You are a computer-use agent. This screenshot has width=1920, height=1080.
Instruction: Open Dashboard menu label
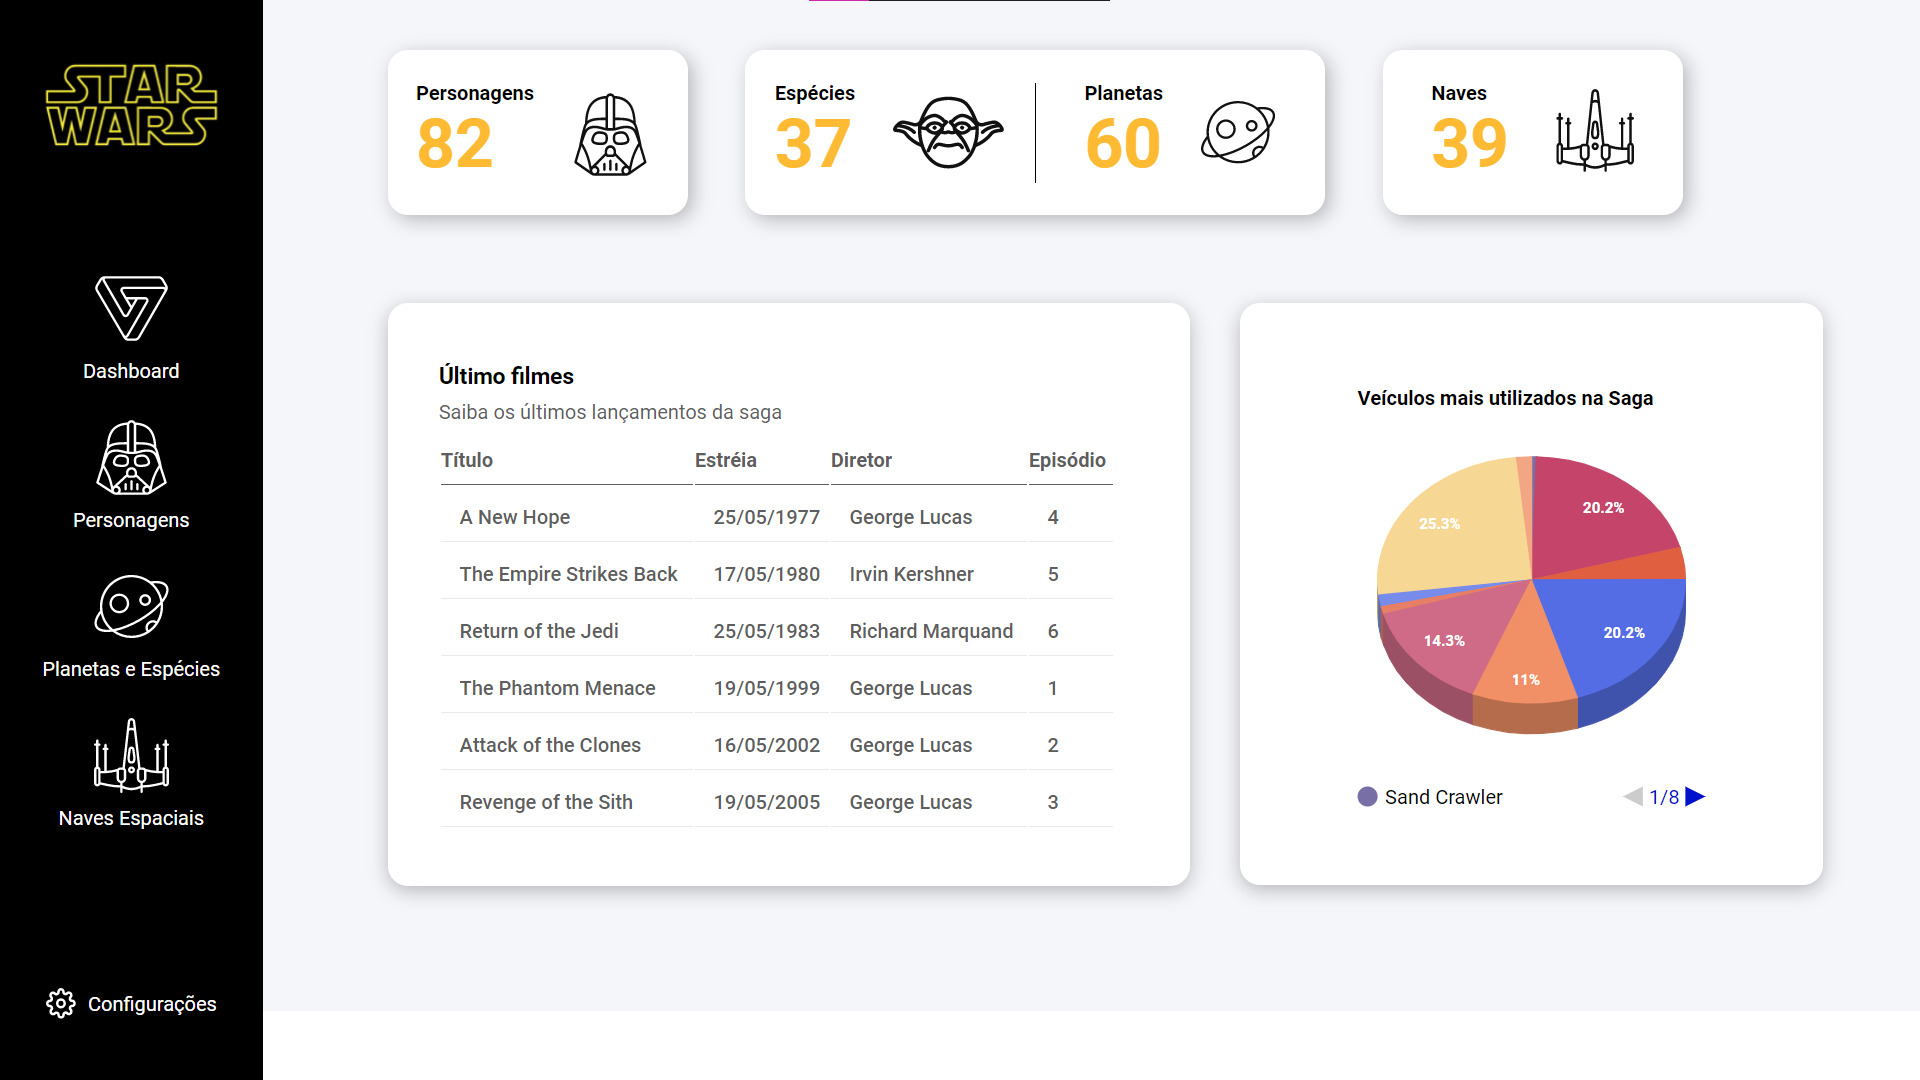coord(131,371)
